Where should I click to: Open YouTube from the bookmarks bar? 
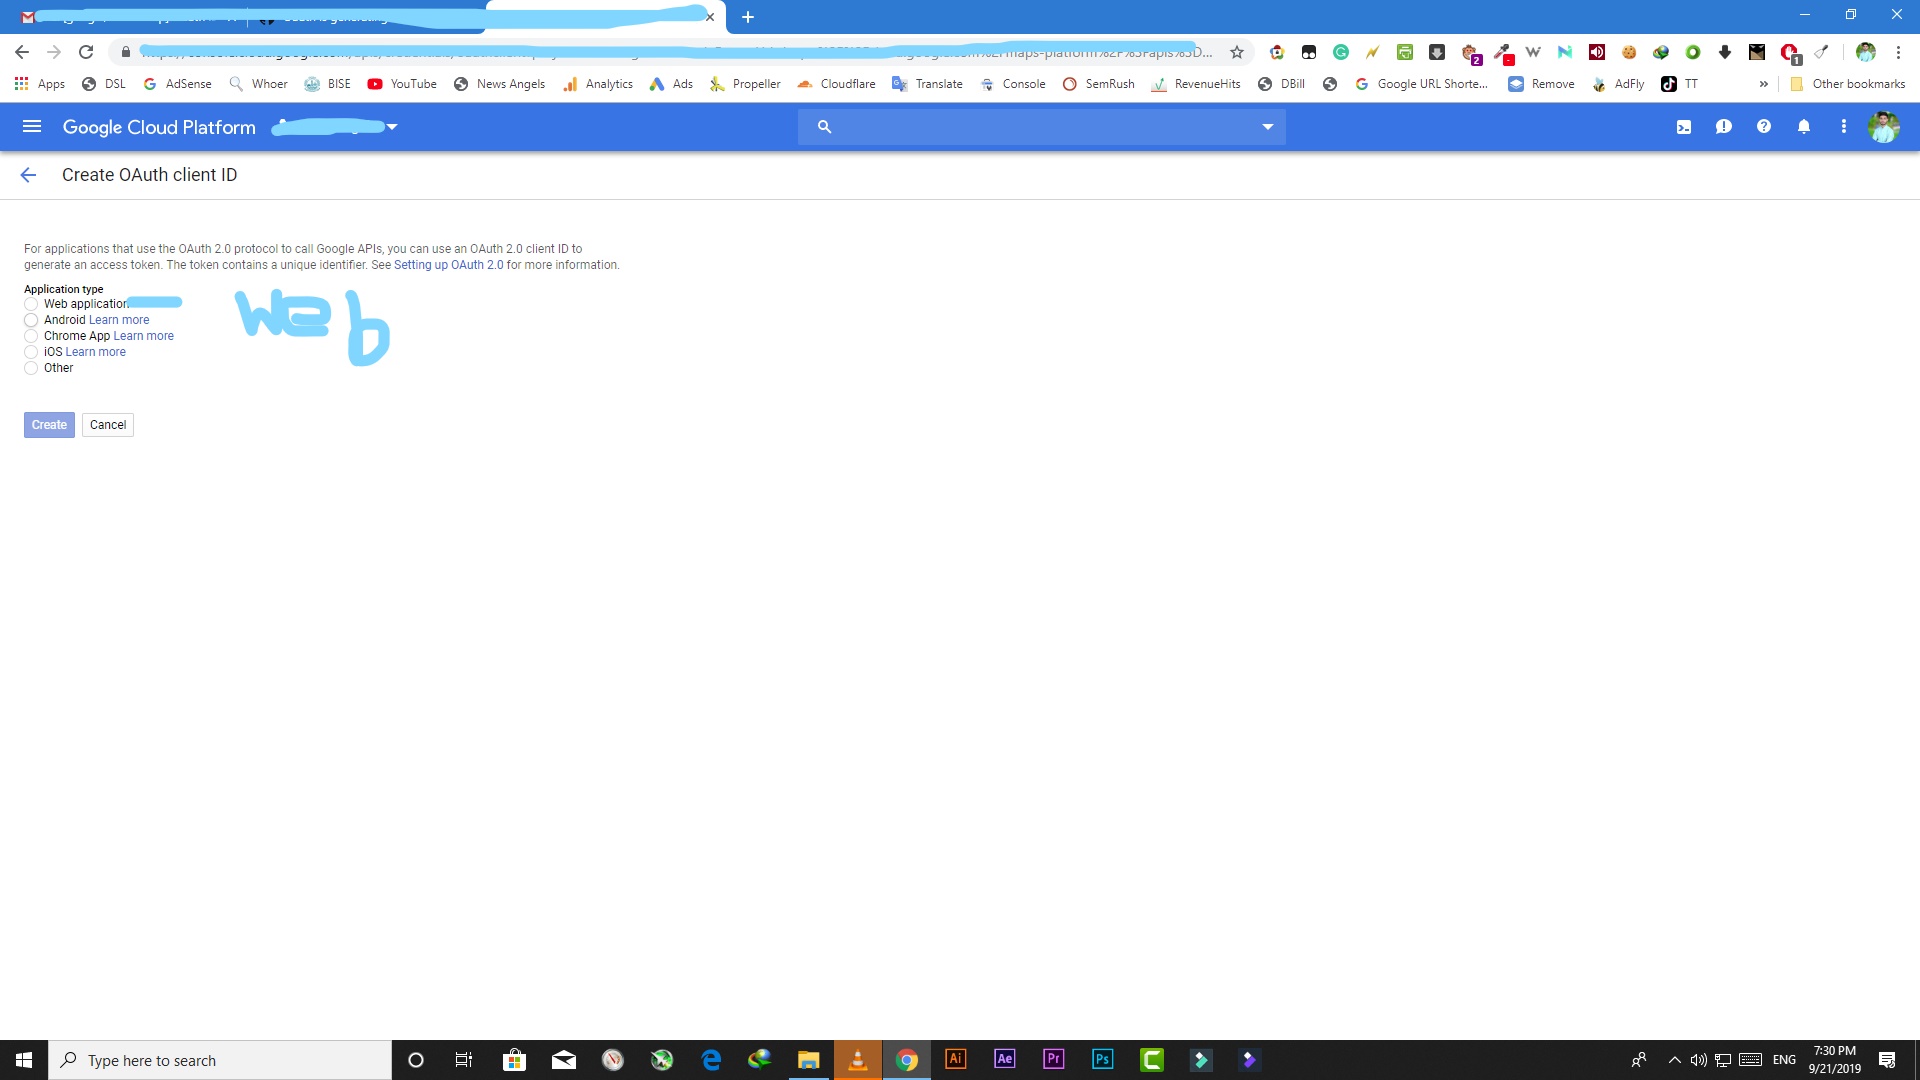pyautogui.click(x=402, y=84)
